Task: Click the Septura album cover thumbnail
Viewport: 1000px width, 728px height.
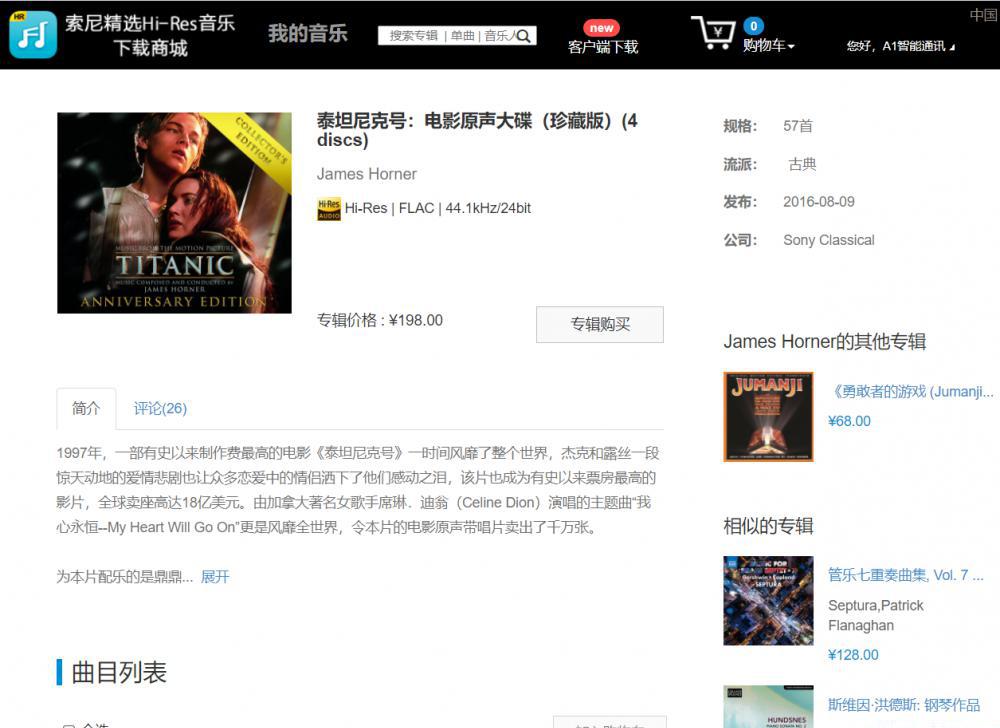Action: click(x=768, y=601)
